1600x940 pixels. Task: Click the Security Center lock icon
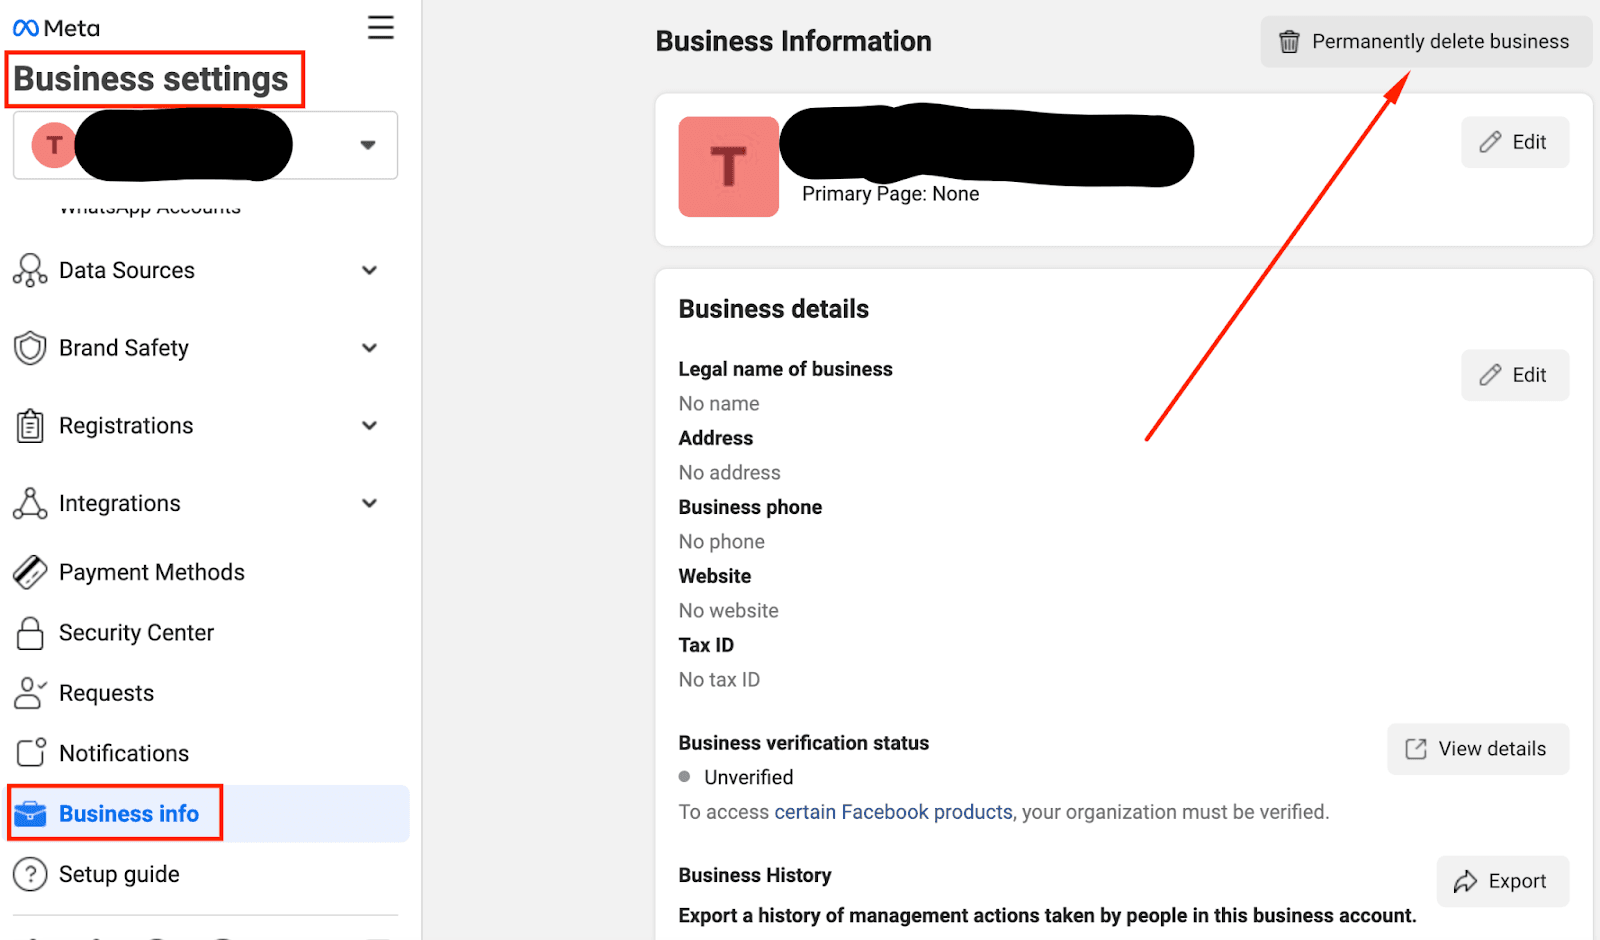coord(30,633)
